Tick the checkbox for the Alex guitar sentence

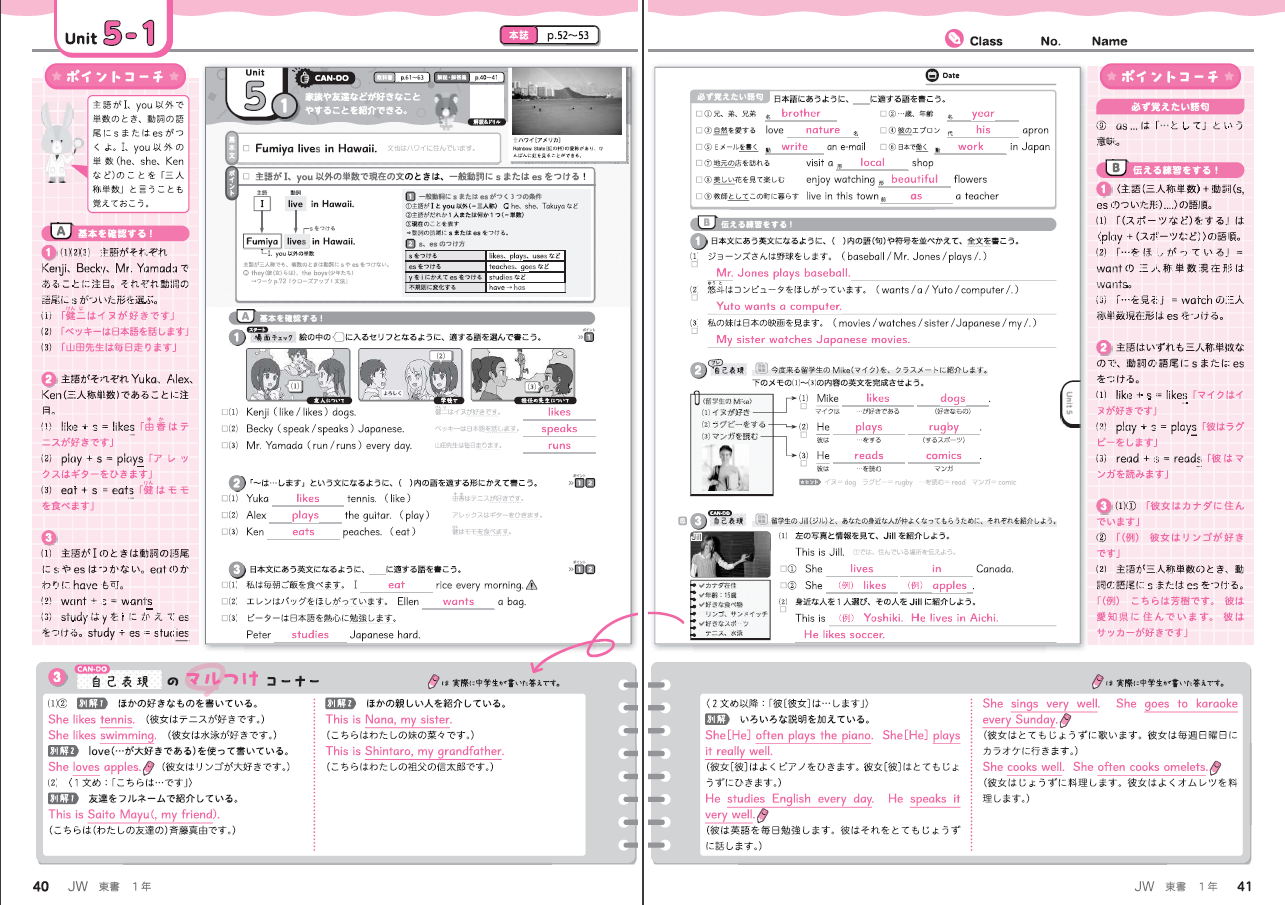[225, 515]
